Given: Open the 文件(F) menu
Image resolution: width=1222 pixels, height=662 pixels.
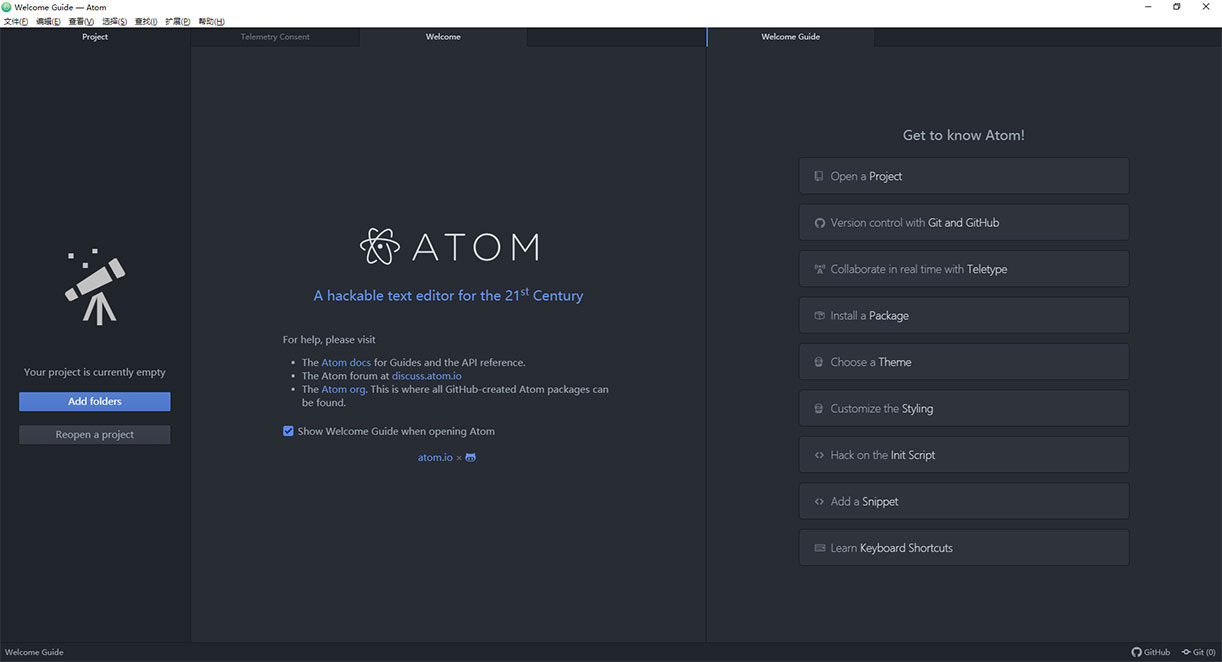Looking at the screenshot, I should tap(15, 21).
